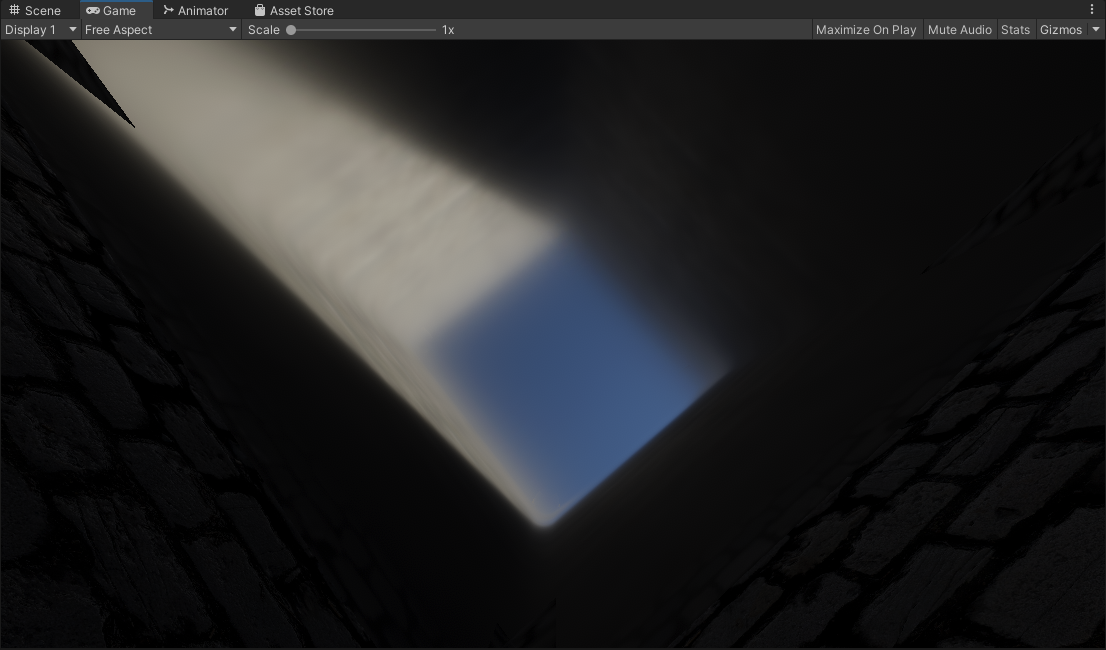The width and height of the screenshot is (1106, 650).
Task: Click the shopping bag icon for Asset Store
Action: [x=260, y=10]
